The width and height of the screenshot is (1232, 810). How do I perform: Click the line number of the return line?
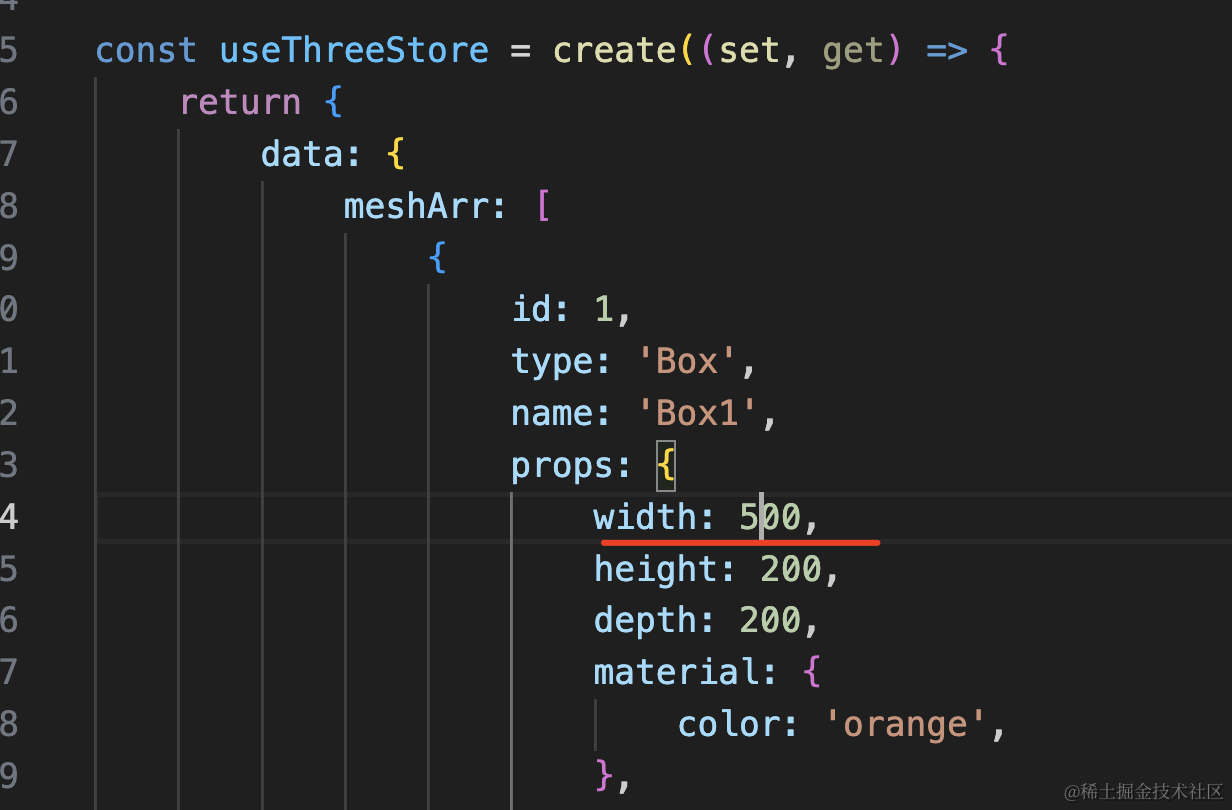(x=9, y=102)
